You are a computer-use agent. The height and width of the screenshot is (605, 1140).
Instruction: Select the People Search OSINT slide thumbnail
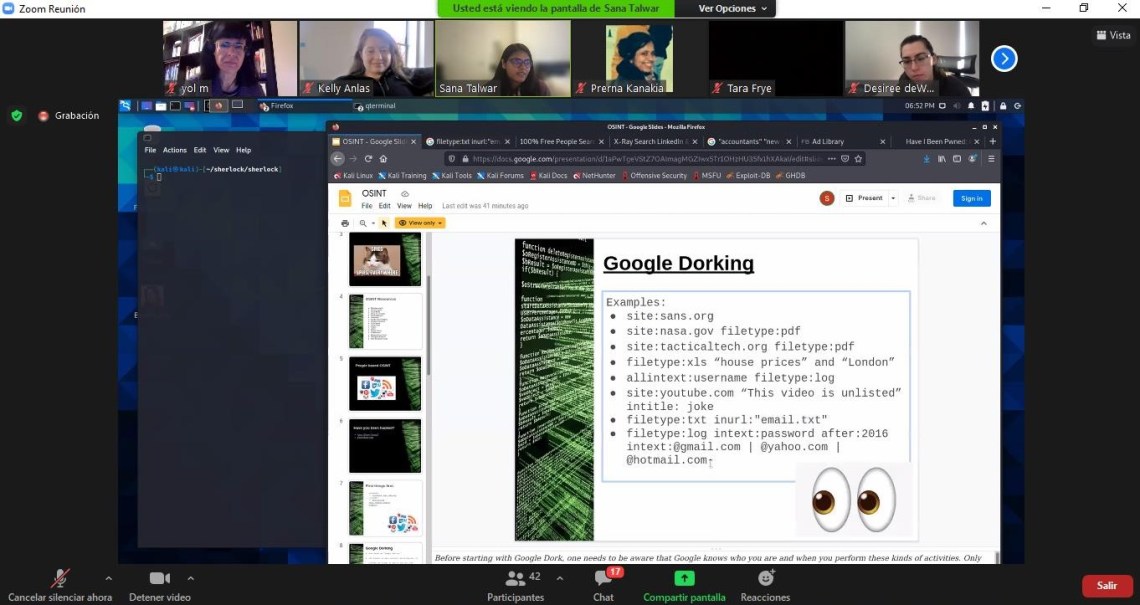(x=384, y=383)
